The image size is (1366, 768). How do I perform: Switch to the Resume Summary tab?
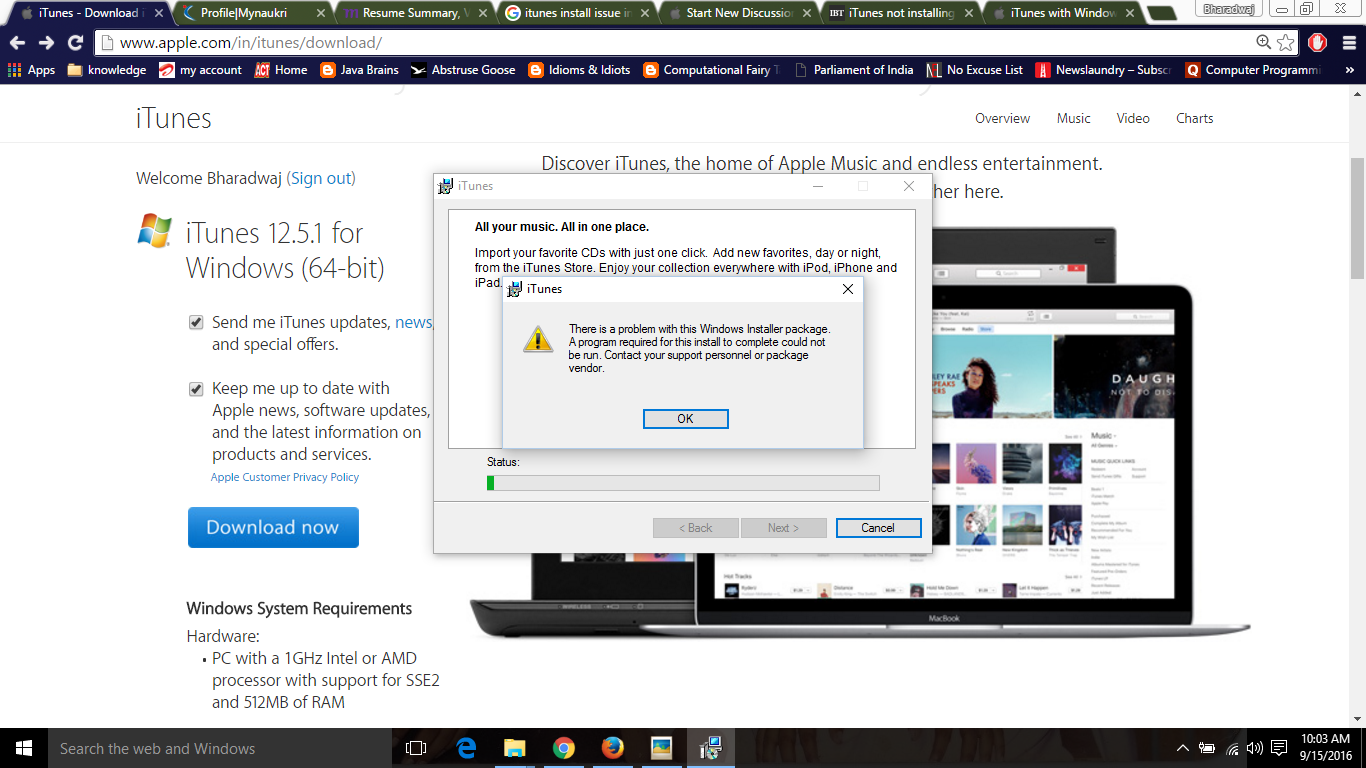point(410,13)
